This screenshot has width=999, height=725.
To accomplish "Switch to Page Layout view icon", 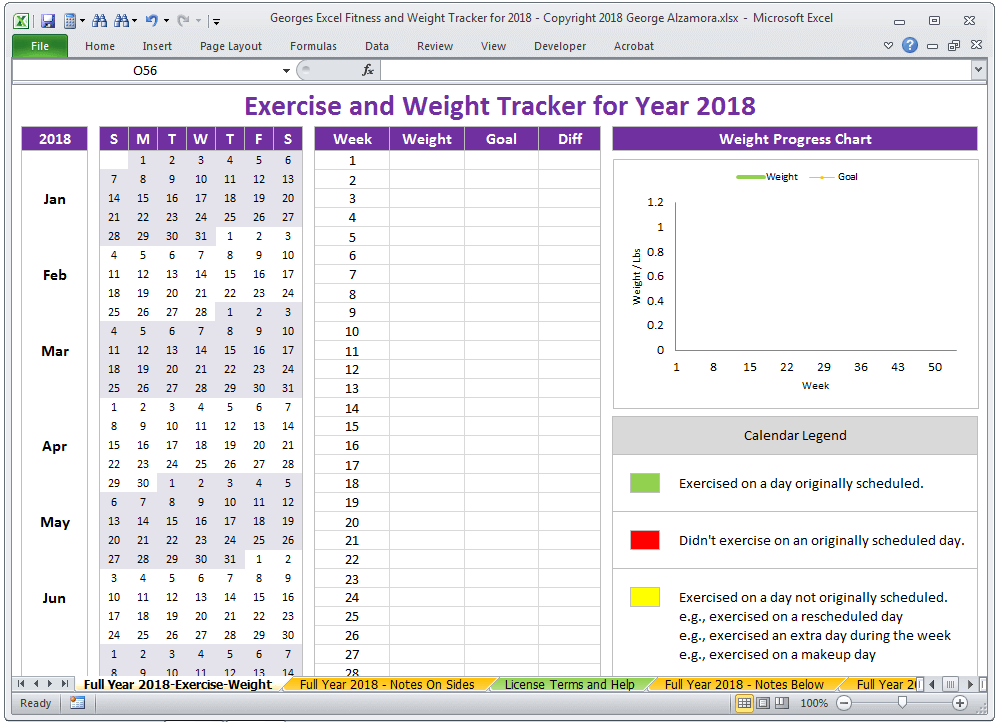I will tap(763, 703).
